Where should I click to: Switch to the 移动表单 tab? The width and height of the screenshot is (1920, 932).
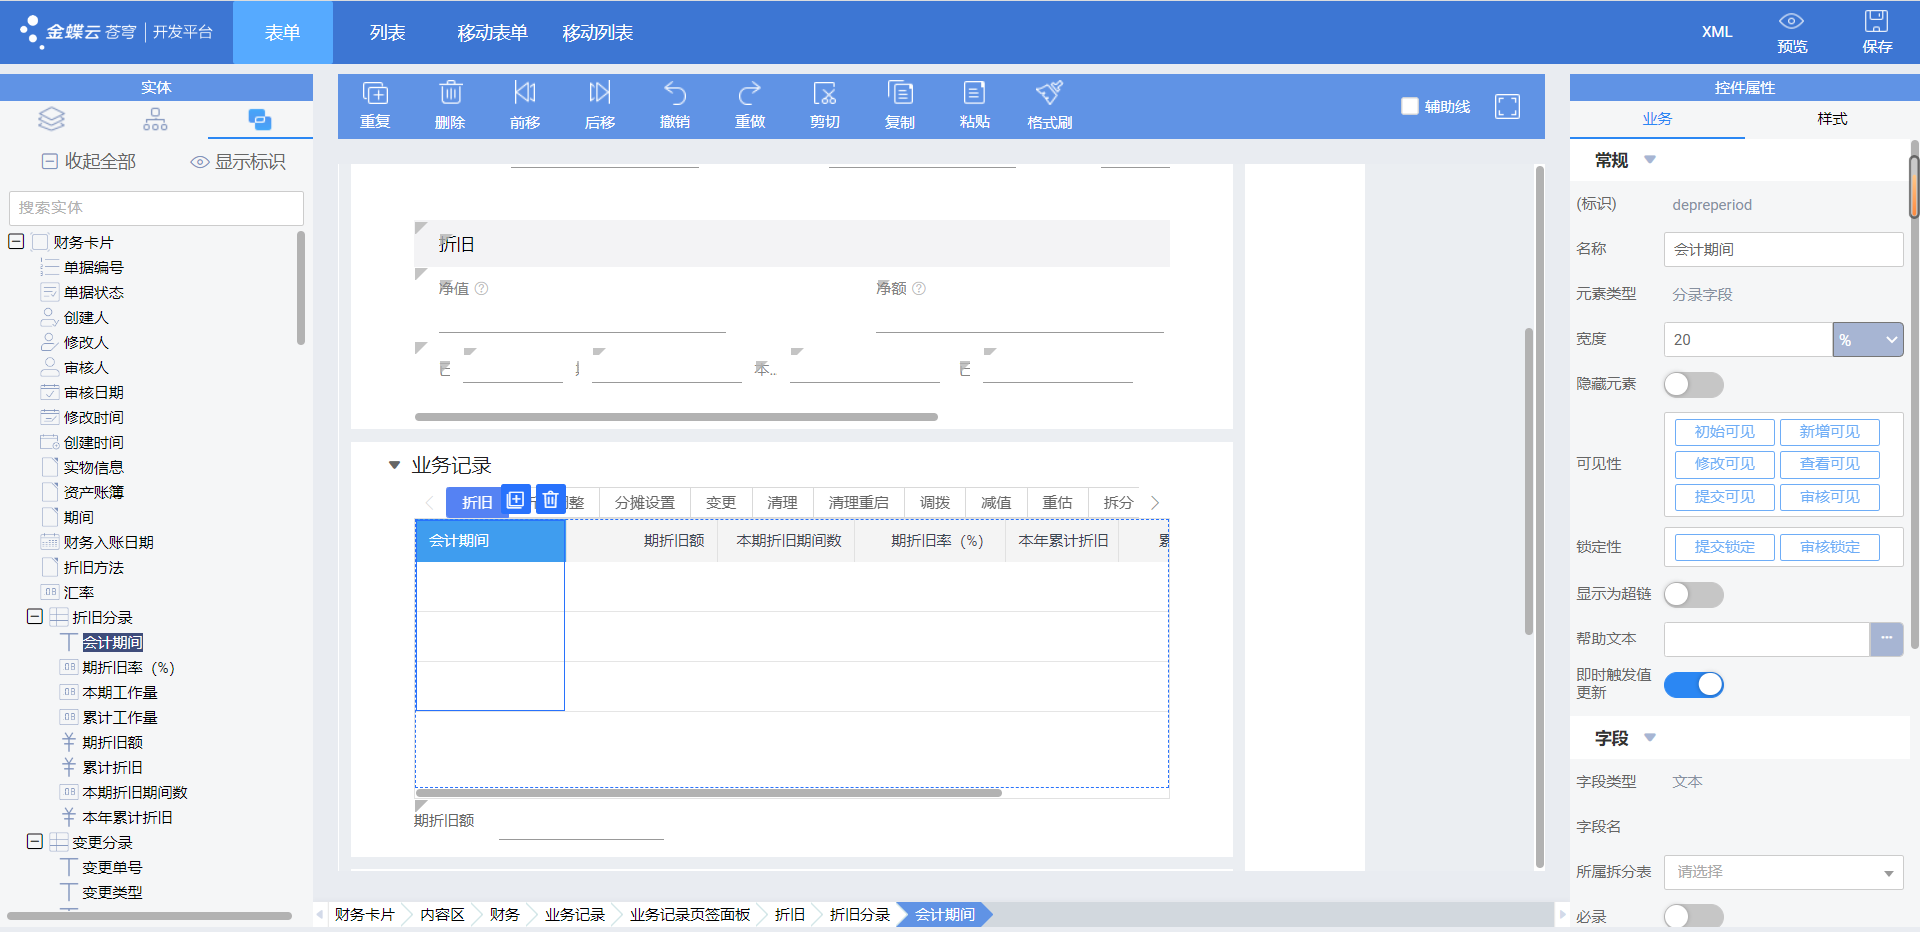[492, 33]
